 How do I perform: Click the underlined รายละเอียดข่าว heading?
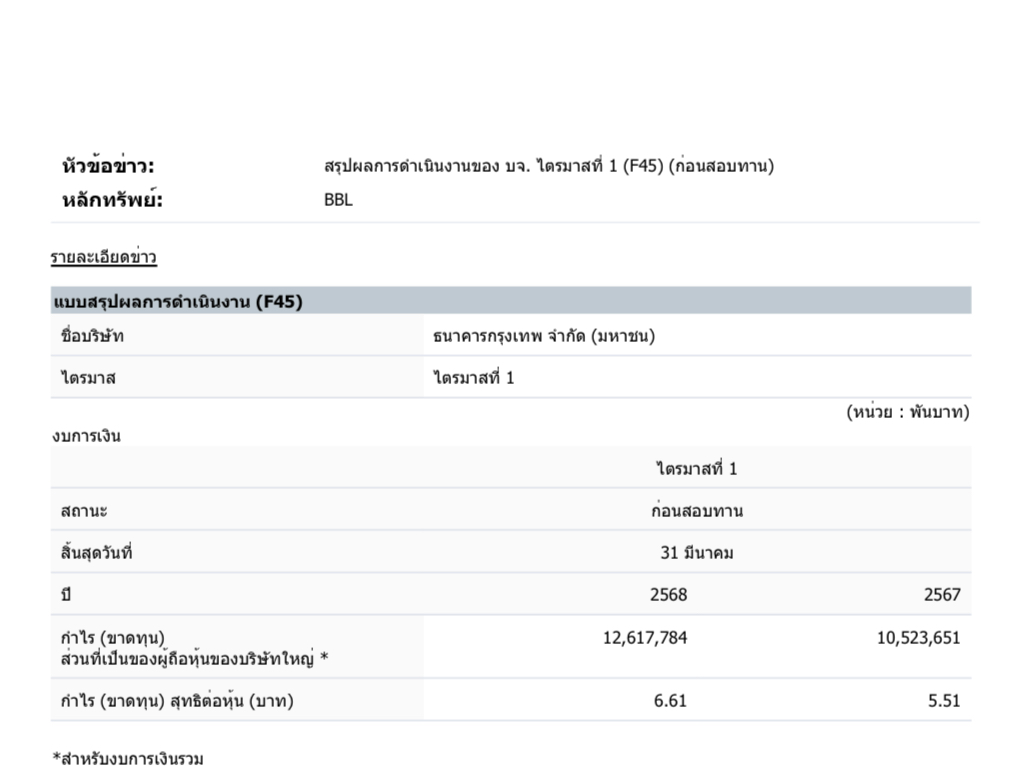point(103,258)
